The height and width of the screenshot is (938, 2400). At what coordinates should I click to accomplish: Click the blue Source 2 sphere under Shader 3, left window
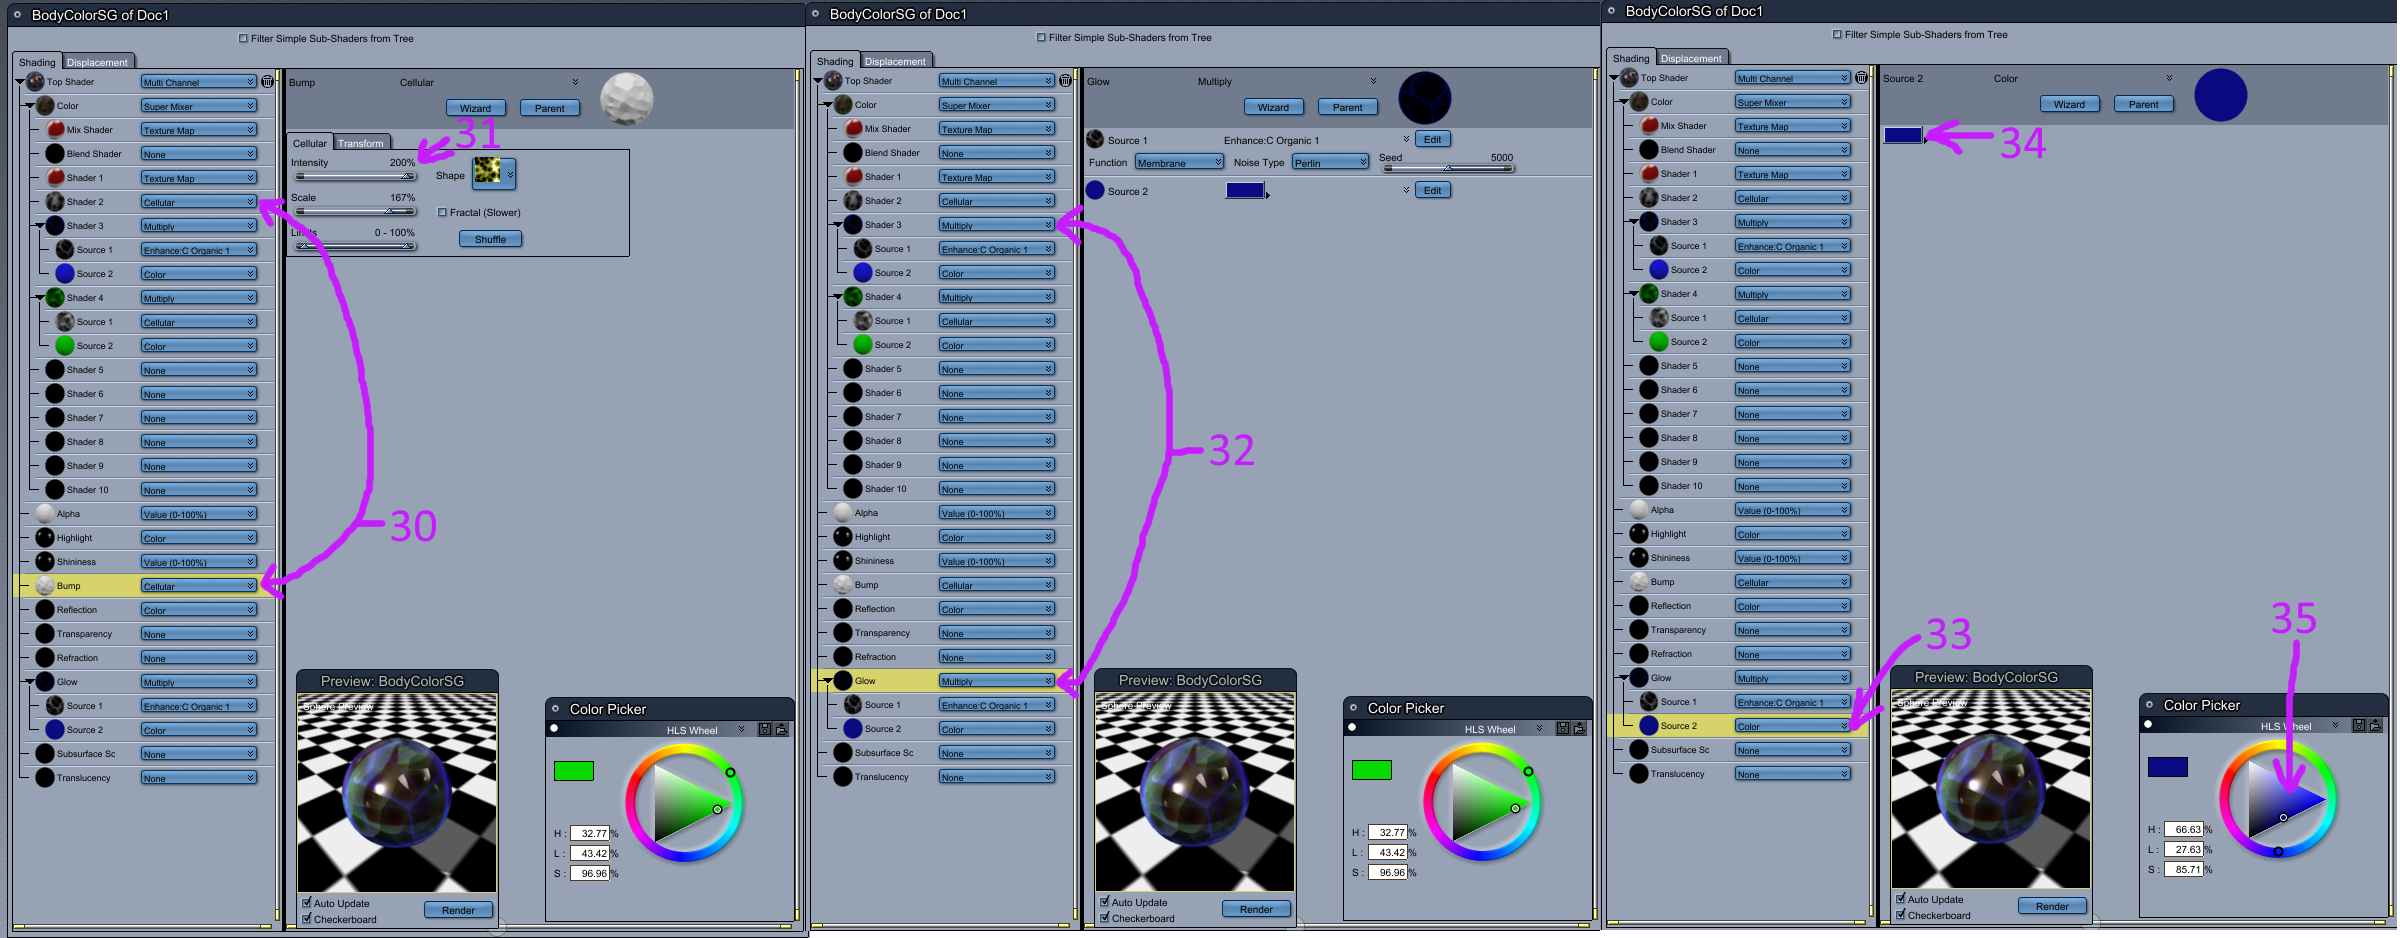65,274
